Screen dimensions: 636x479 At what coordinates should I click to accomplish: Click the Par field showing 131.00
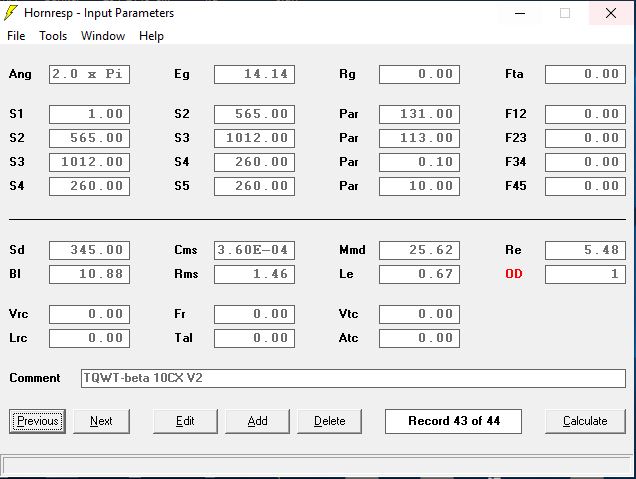pyautogui.click(x=419, y=114)
